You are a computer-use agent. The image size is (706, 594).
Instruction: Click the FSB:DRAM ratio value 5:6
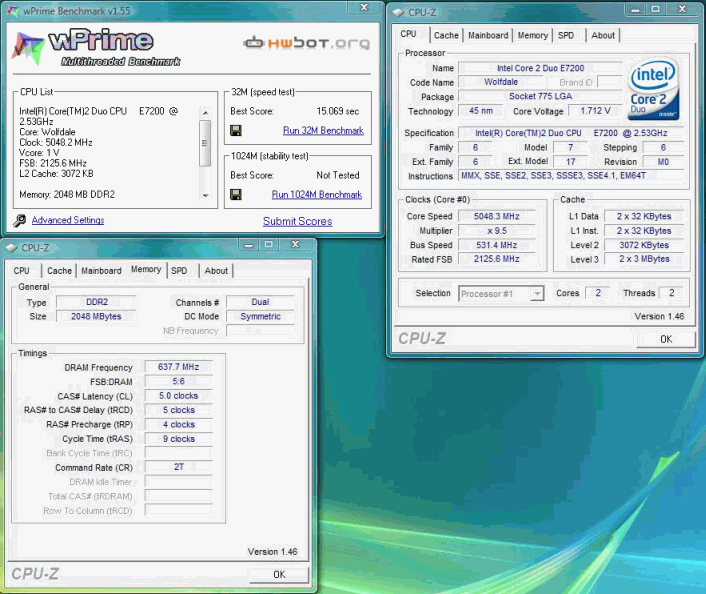pyautogui.click(x=178, y=381)
